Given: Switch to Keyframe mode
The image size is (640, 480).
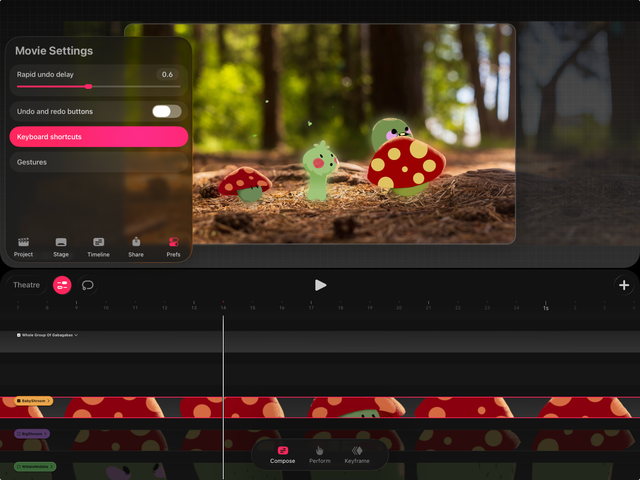Looking at the screenshot, I should pyautogui.click(x=357, y=455).
